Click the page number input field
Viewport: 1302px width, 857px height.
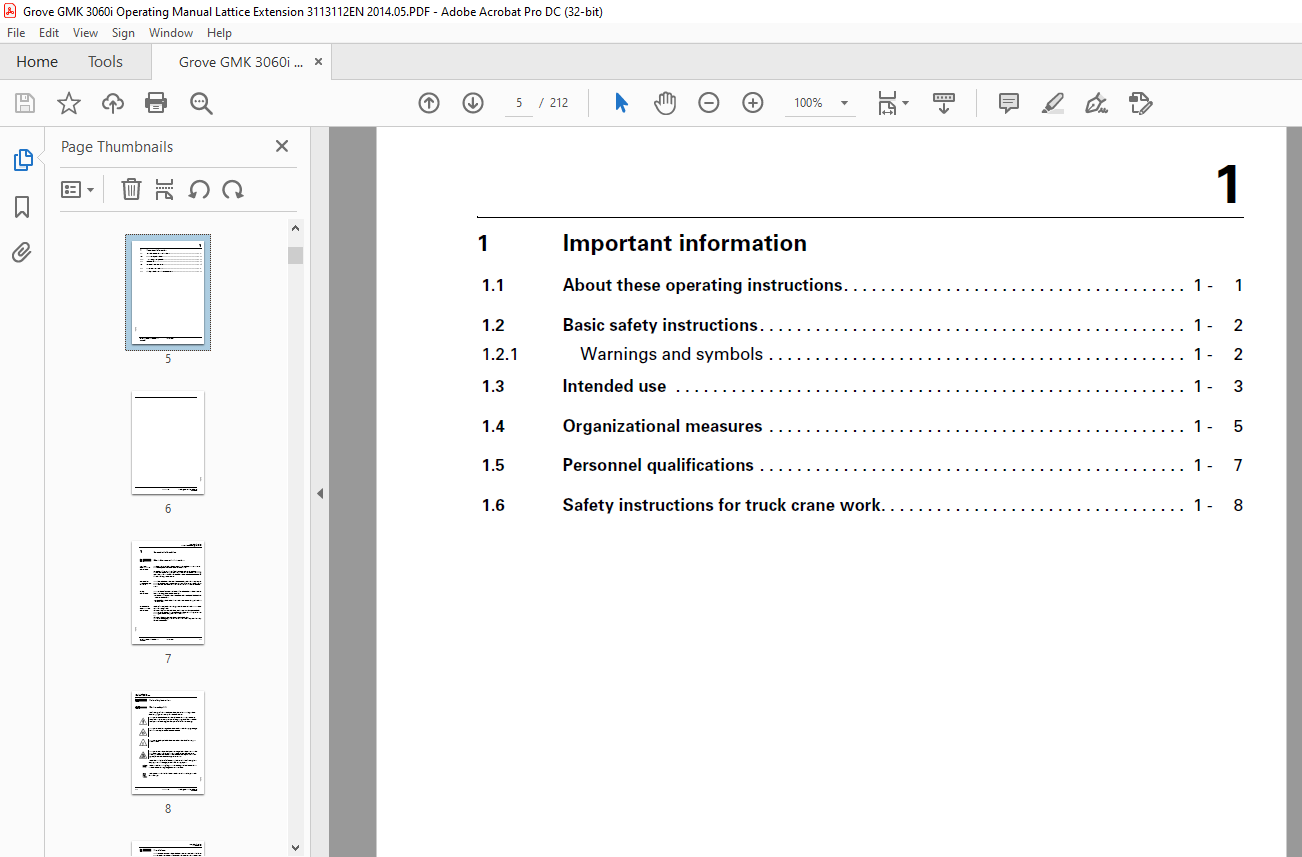click(x=519, y=103)
